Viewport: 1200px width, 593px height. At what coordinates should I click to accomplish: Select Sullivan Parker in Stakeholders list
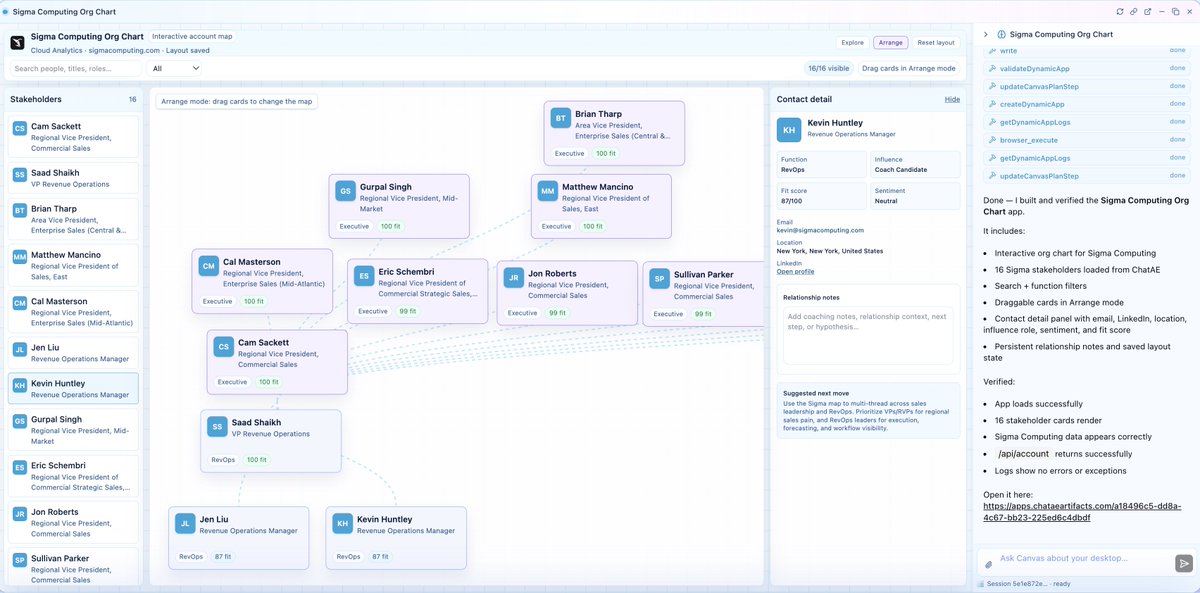73,566
